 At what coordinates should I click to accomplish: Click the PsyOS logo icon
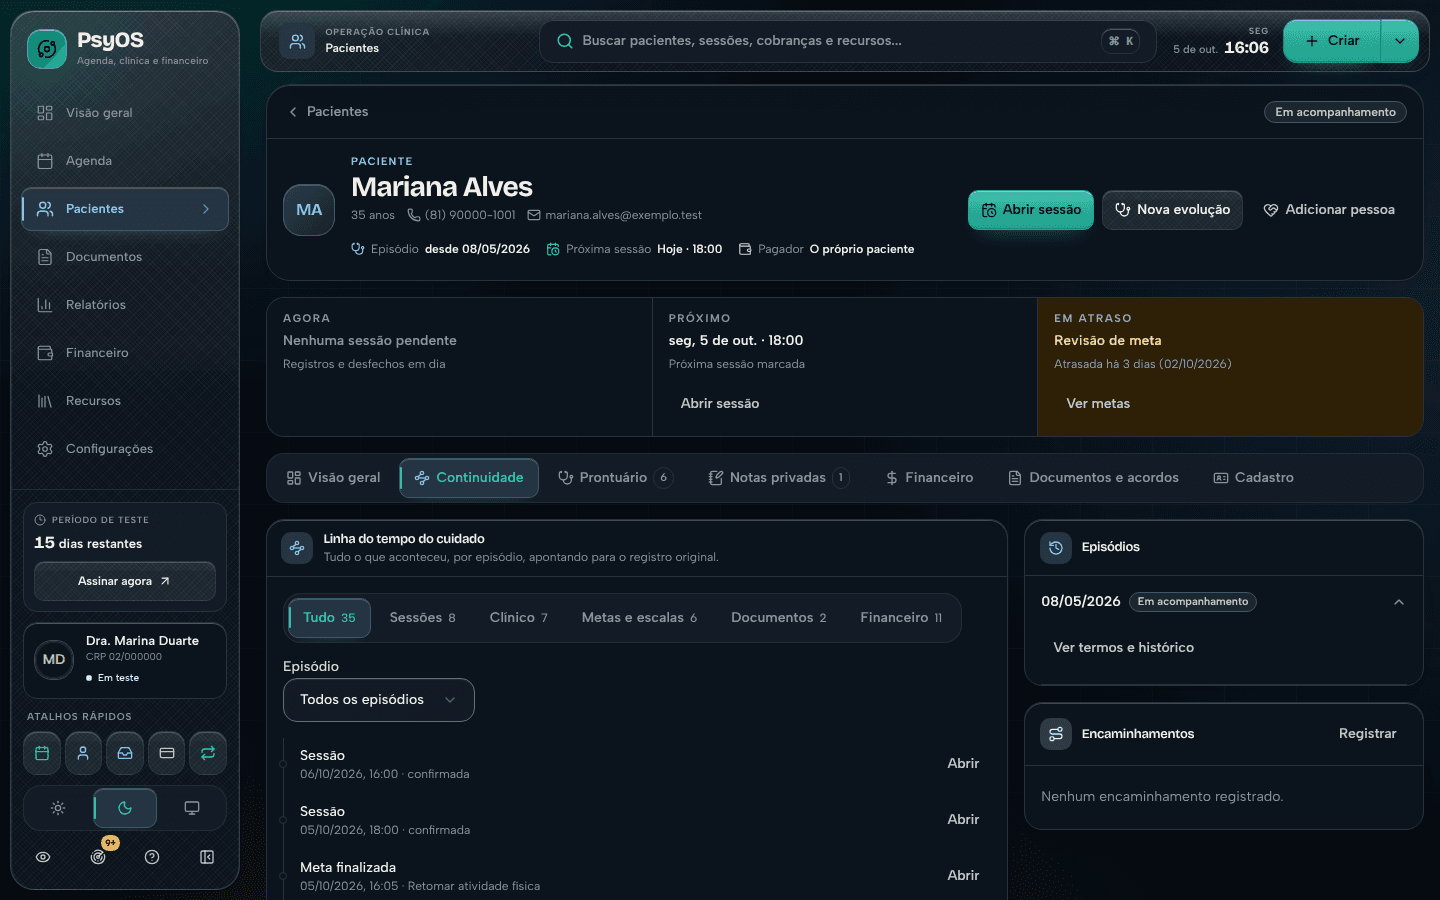point(46,48)
